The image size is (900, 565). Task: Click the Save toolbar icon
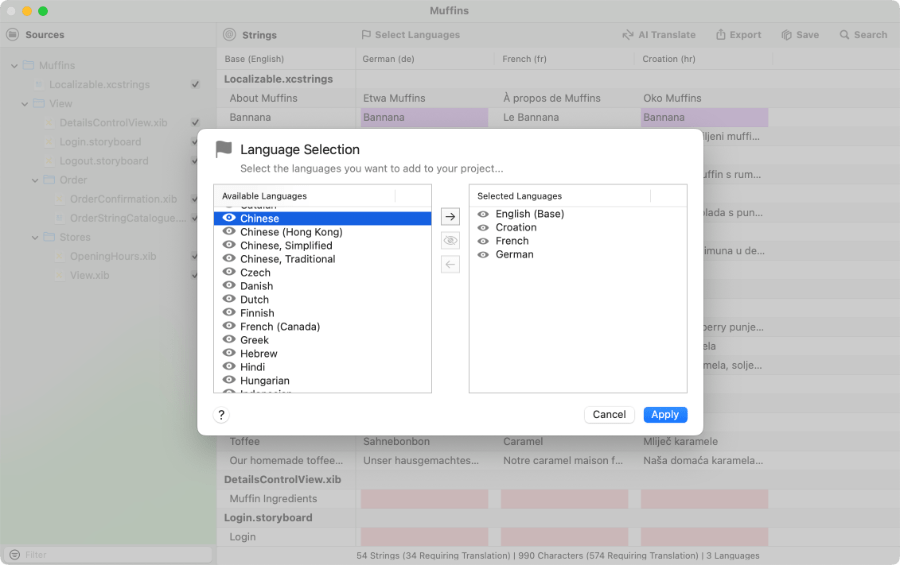(787, 35)
